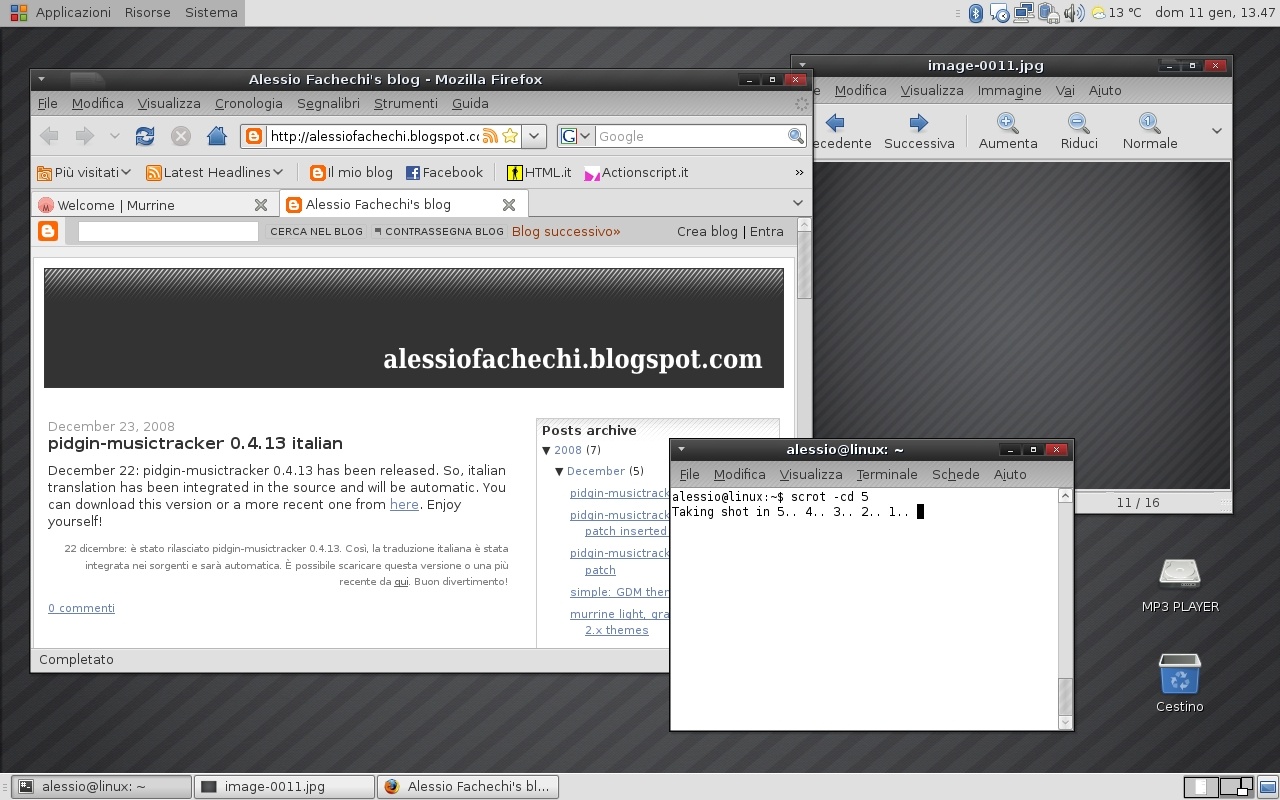Click volume speaker icon in top panel
1280x800 pixels.
pyautogui.click(x=1074, y=13)
